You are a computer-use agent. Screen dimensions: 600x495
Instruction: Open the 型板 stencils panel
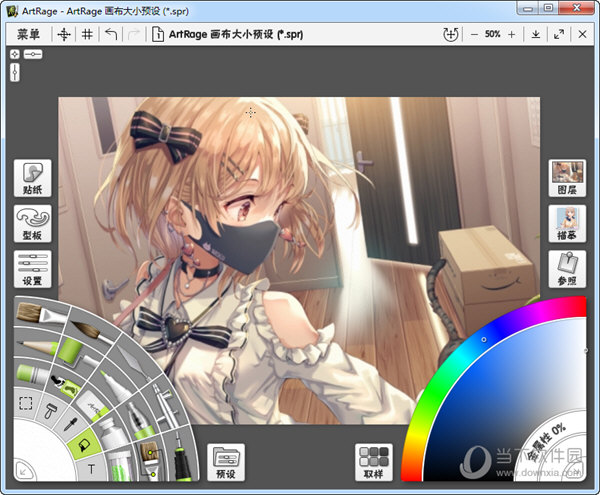click(33, 224)
